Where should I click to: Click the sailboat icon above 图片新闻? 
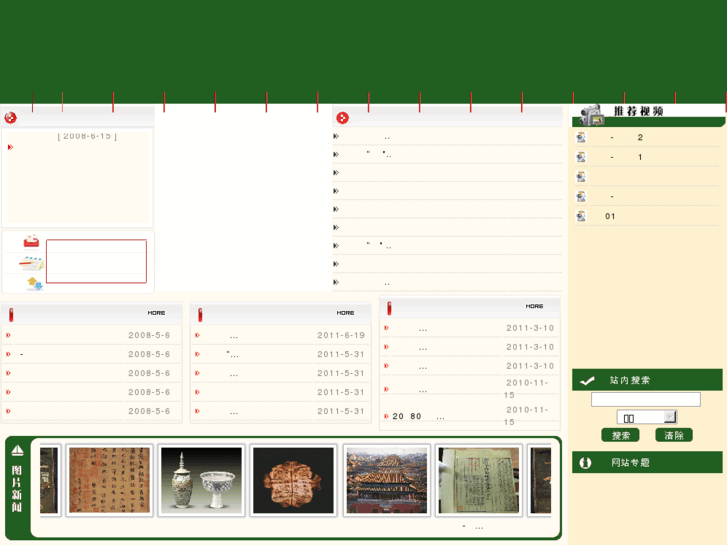17,450
